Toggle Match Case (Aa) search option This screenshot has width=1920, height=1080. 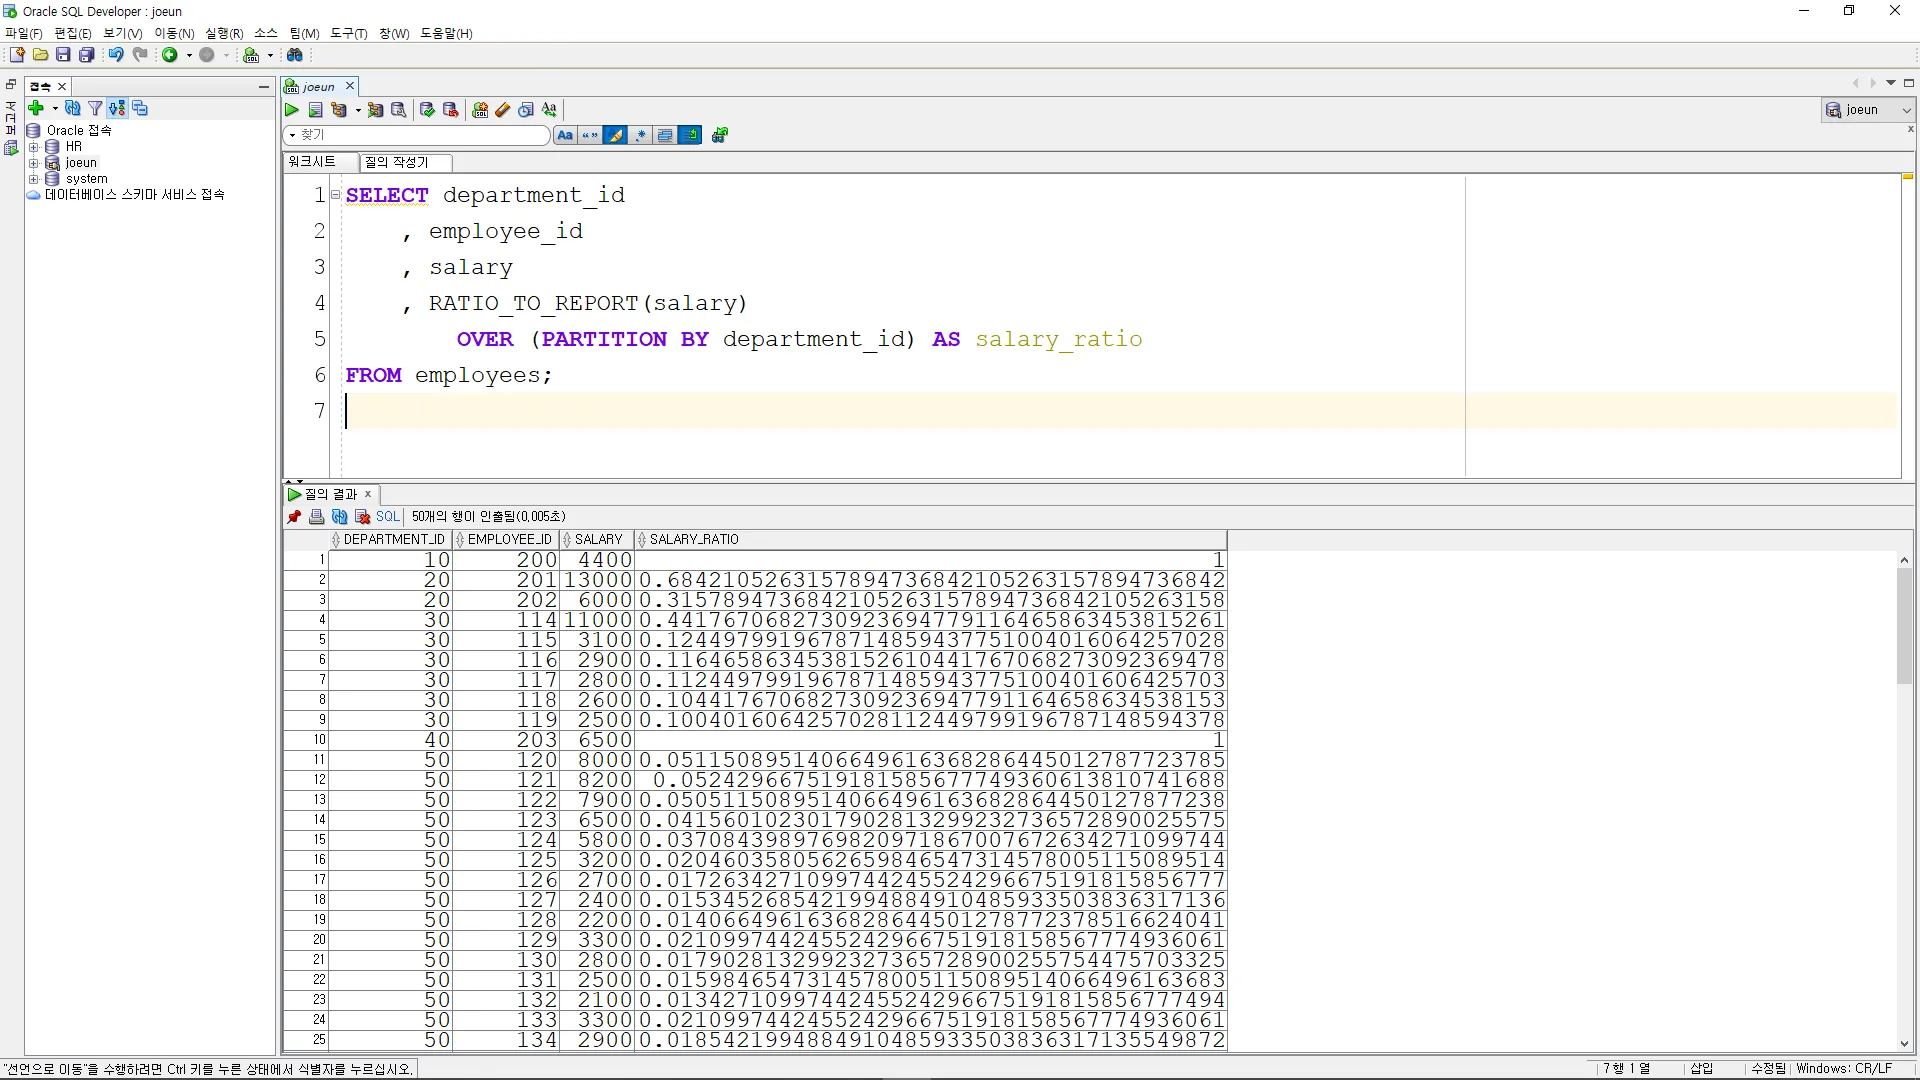(x=565, y=135)
